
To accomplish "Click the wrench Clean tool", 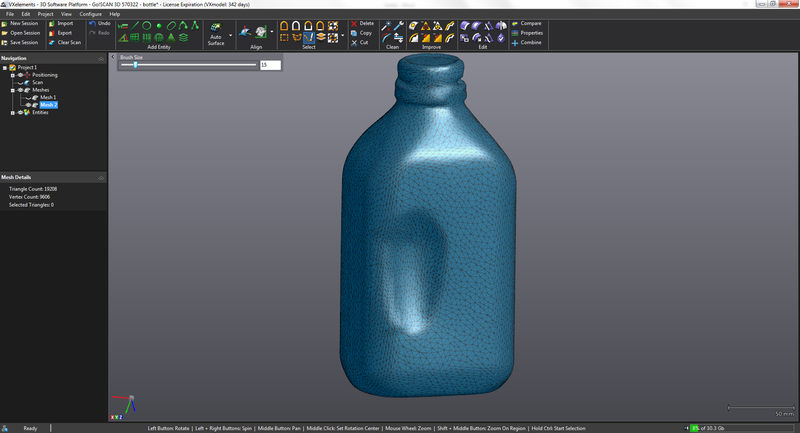I will 399,26.
